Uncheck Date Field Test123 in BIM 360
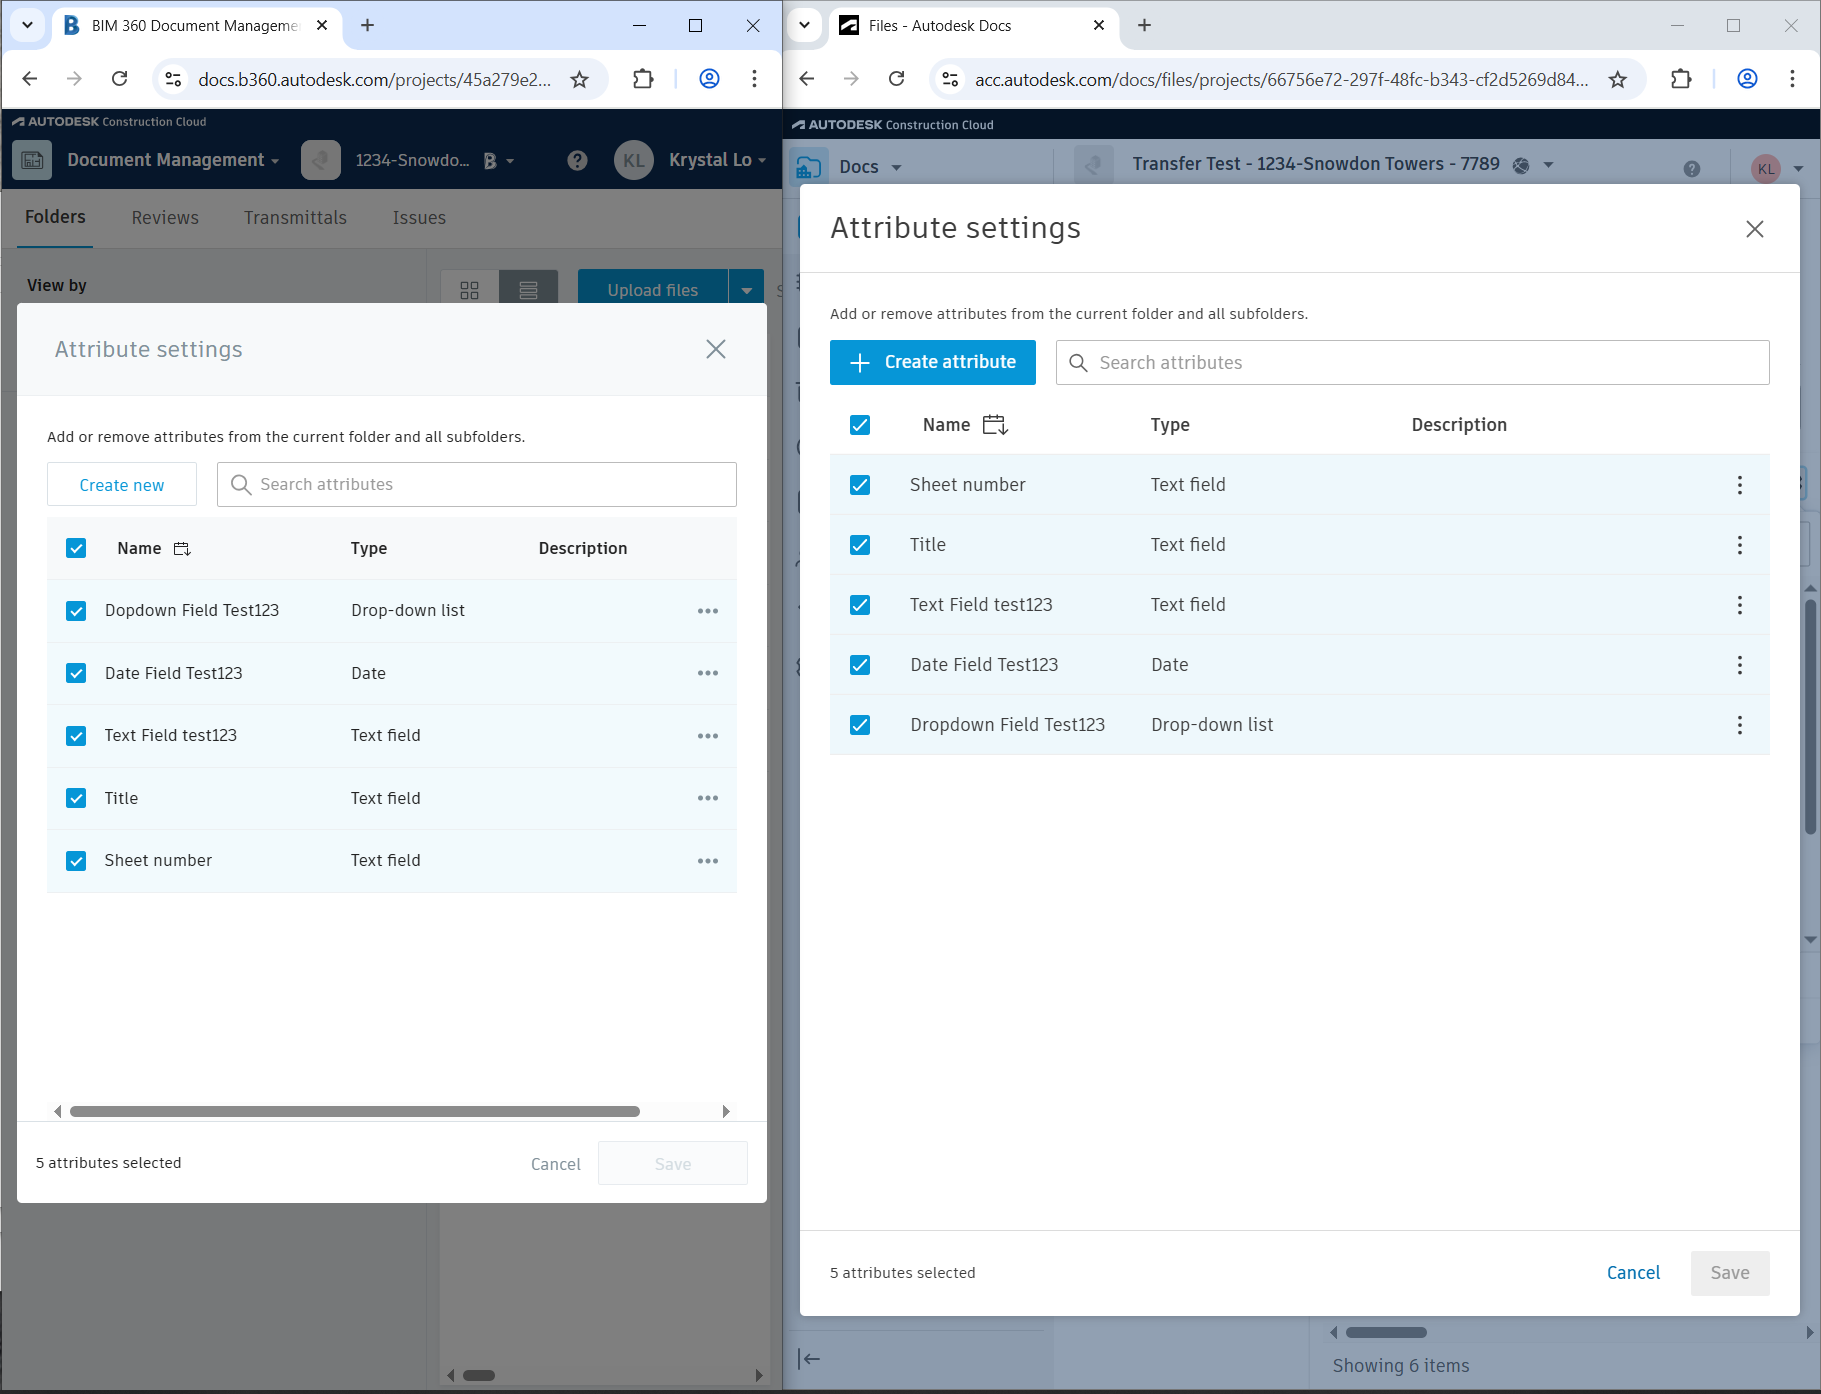Screen dimensions: 1821x1394 (76, 673)
